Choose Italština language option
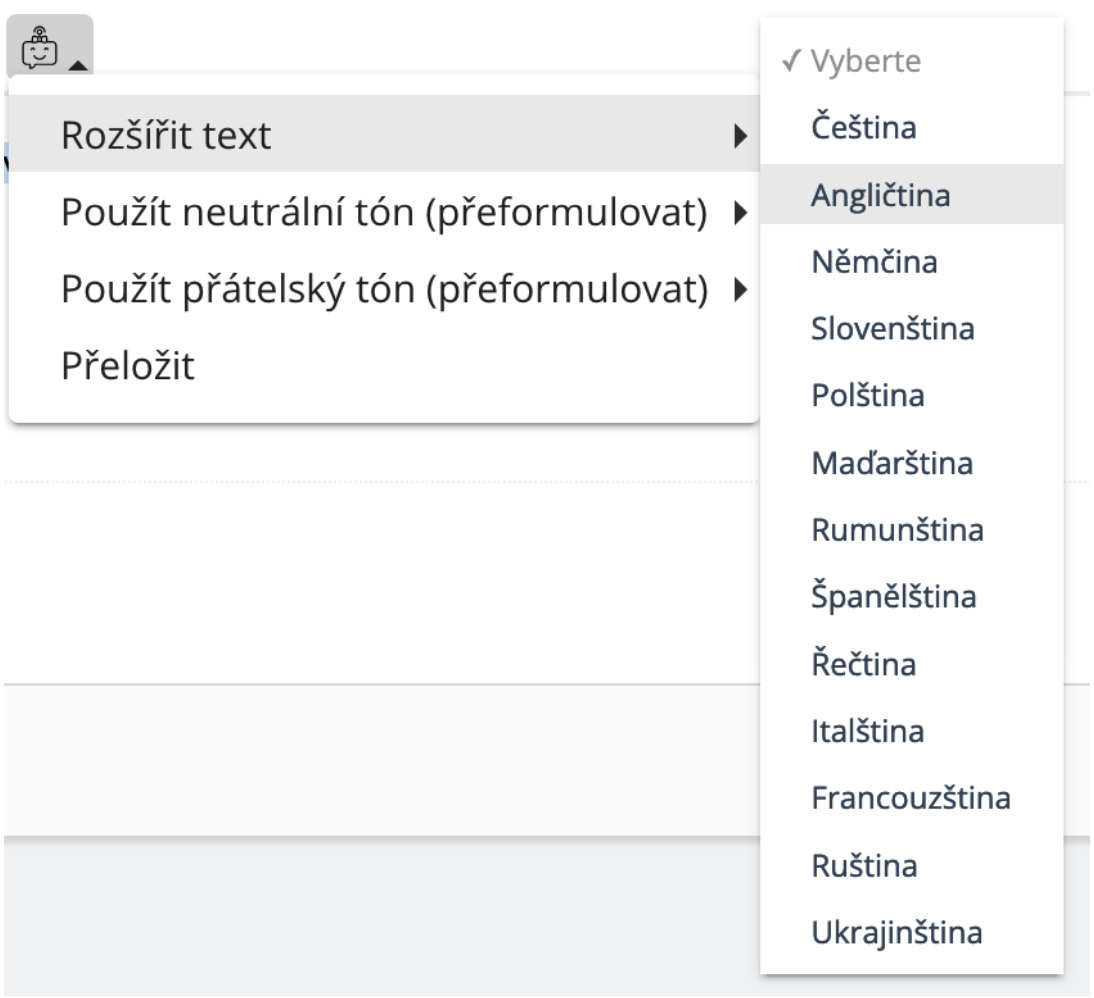 867,732
